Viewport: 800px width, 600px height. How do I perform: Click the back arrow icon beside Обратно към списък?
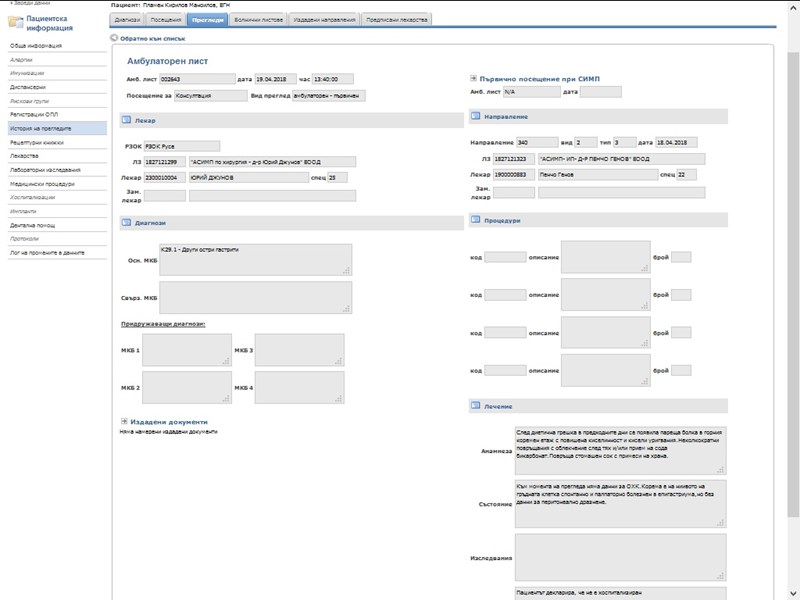click(113, 38)
